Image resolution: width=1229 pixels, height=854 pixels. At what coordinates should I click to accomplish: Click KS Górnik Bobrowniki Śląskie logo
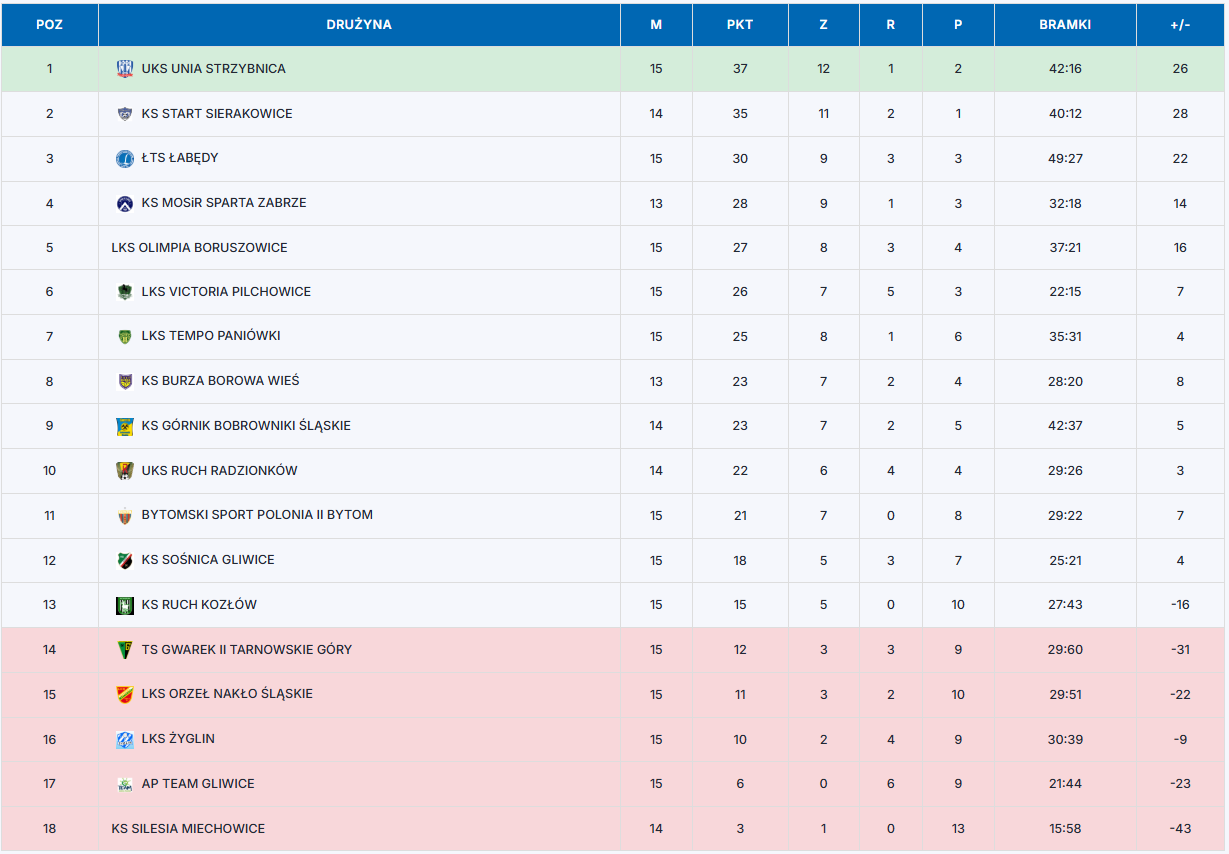click(x=124, y=426)
